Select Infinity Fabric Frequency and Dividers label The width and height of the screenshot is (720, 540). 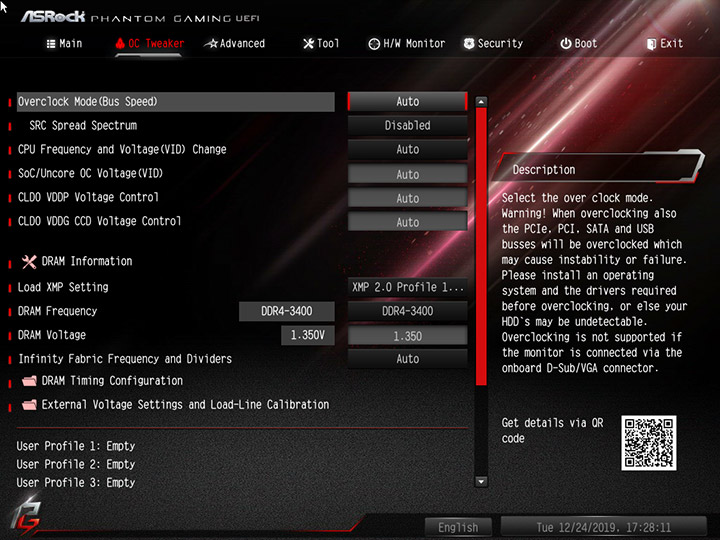coord(125,359)
